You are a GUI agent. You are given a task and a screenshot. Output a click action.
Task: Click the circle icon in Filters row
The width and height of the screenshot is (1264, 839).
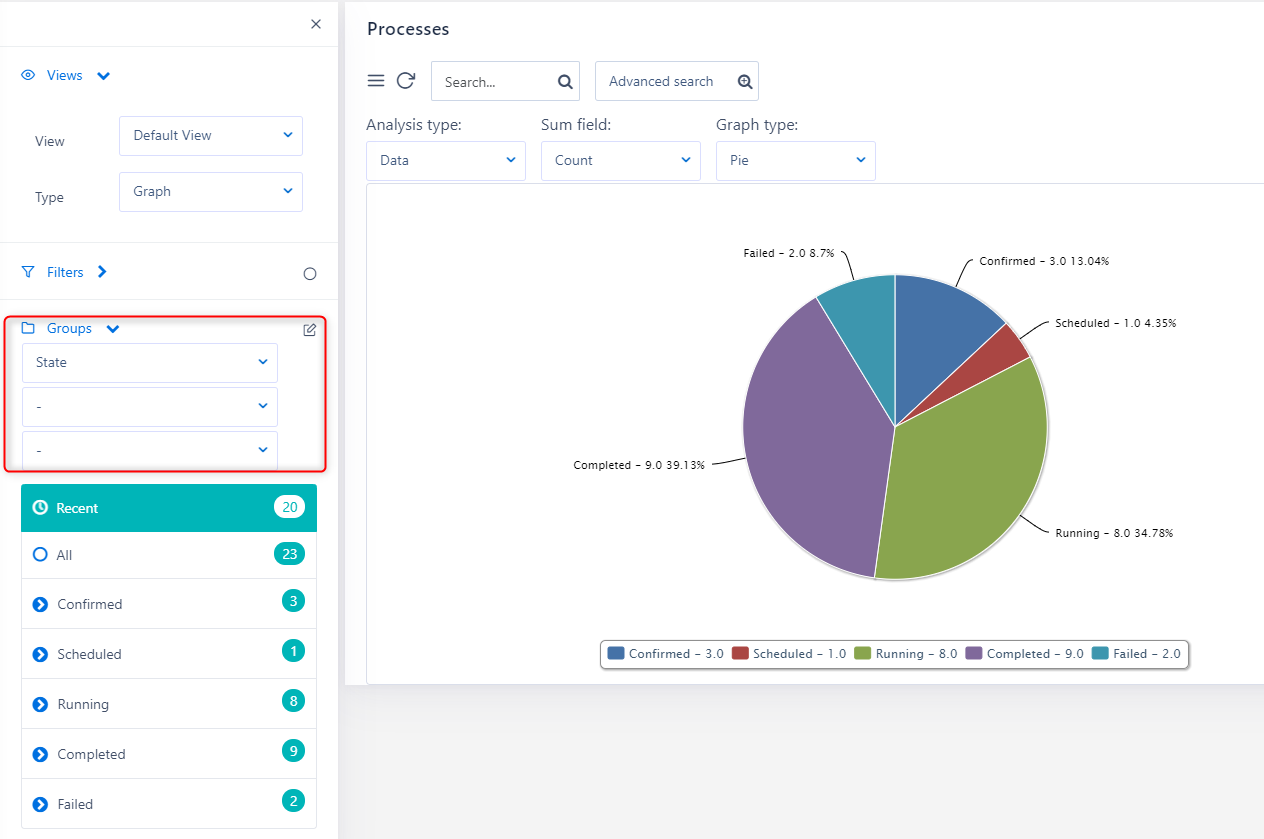310,274
